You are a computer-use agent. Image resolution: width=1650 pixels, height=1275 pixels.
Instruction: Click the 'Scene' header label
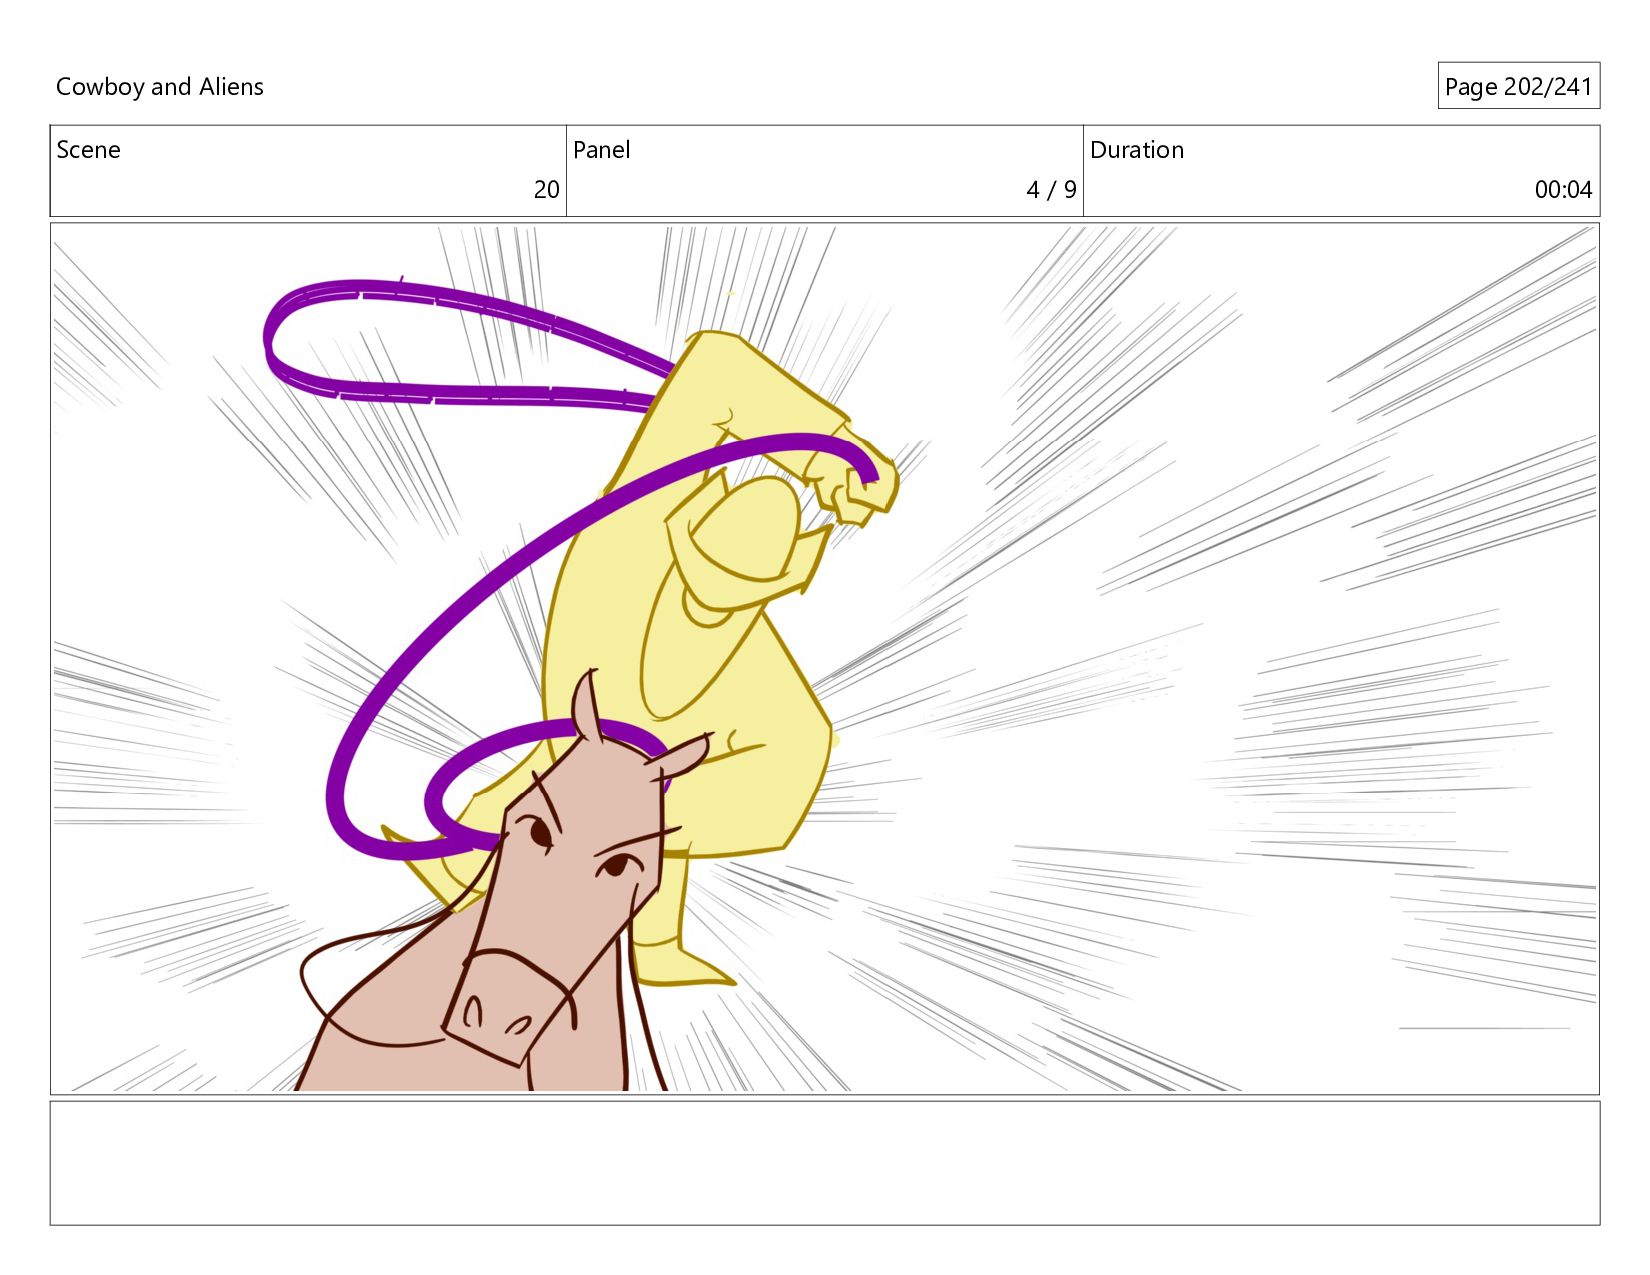(x=88, y=150)
